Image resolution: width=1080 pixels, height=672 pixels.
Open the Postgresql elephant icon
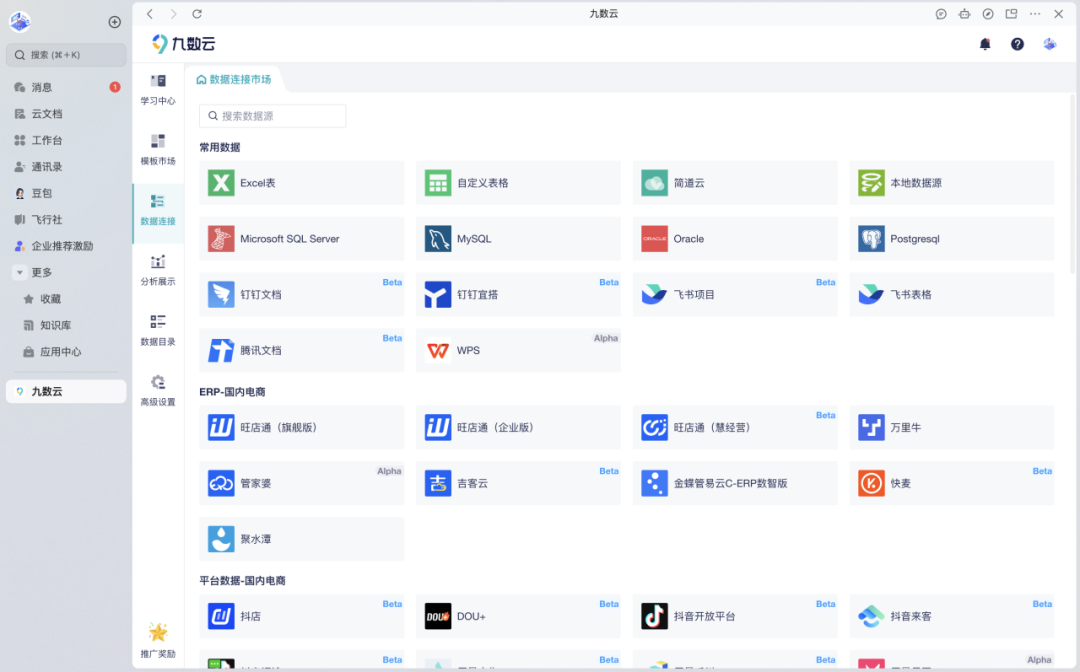tap(871, 239)
